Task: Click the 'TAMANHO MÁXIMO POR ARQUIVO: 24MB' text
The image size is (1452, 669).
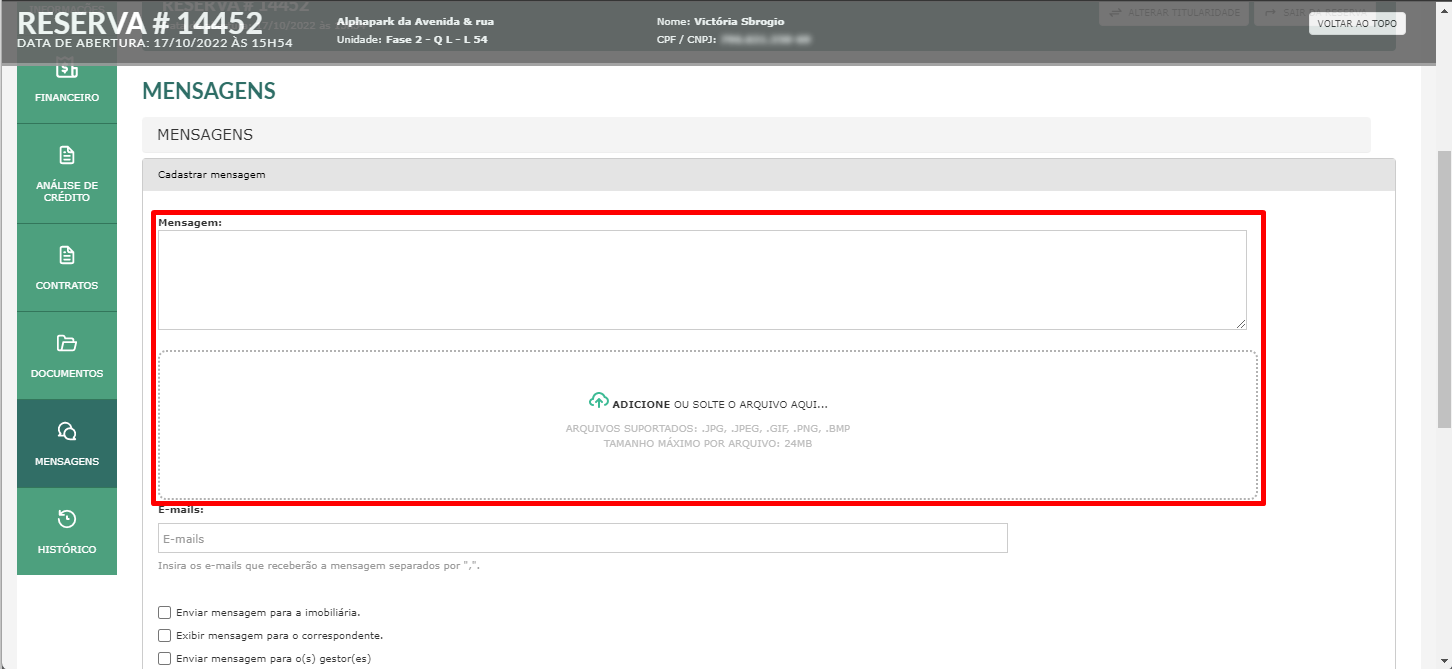Action: pyautogui.click(x=708, y=443)
